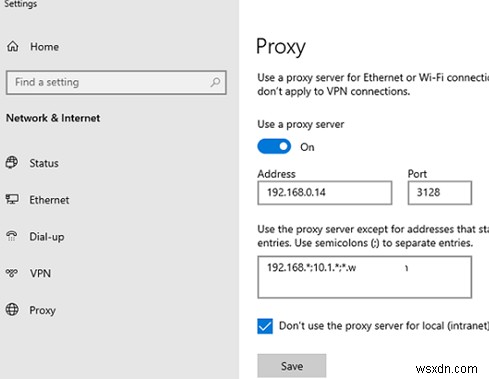Go to the Status section
This screenshot has width=489, height=379.
[44, 163]
